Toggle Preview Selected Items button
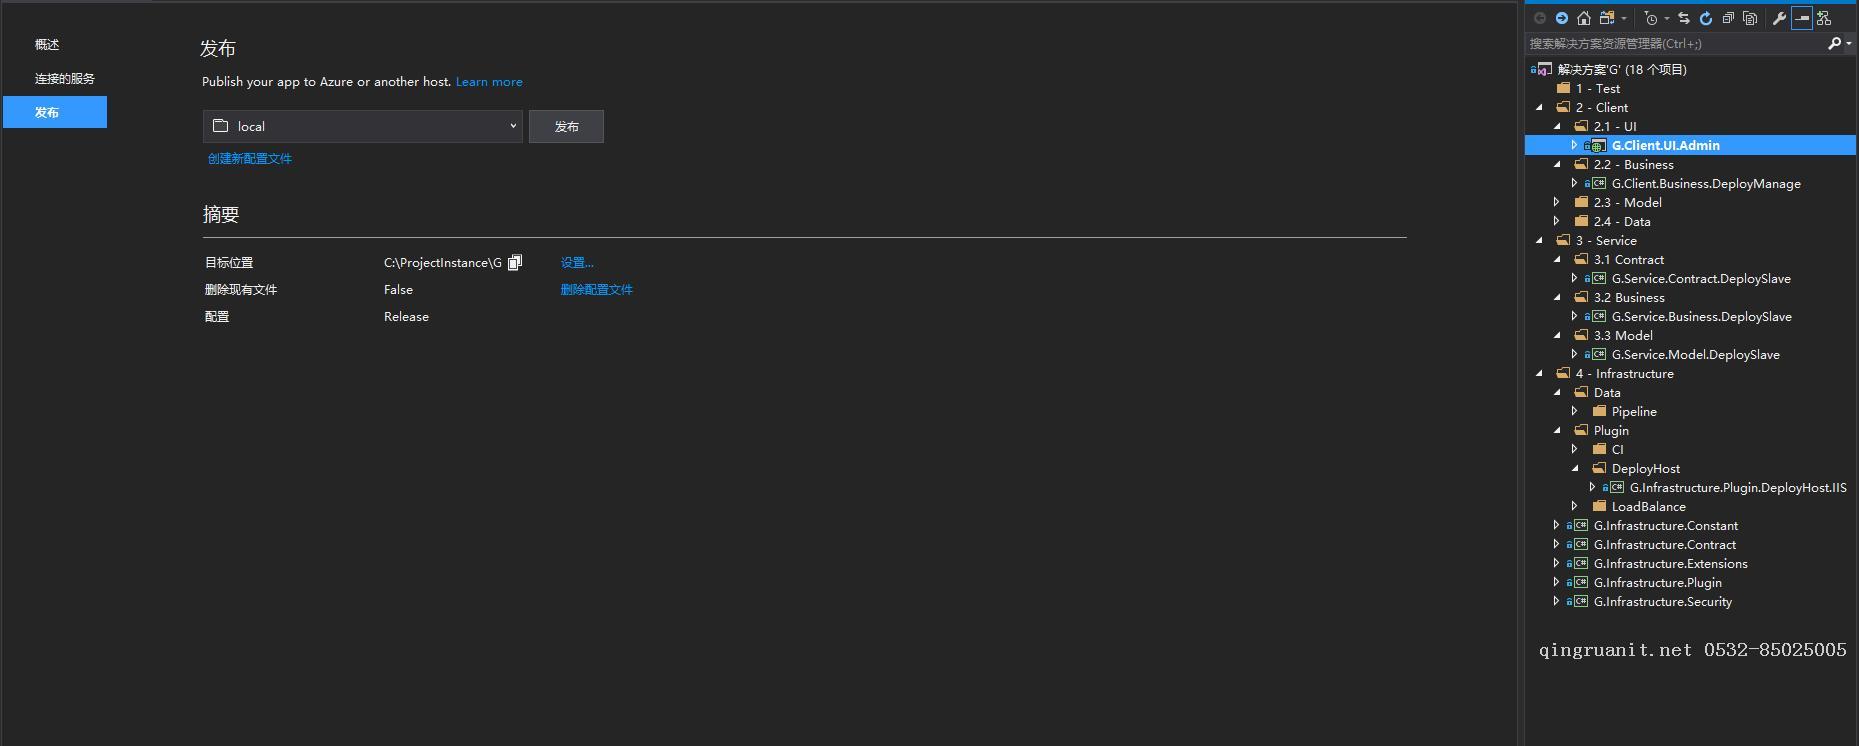This screenshot has width=1859, height=746. click(1802, 18)
